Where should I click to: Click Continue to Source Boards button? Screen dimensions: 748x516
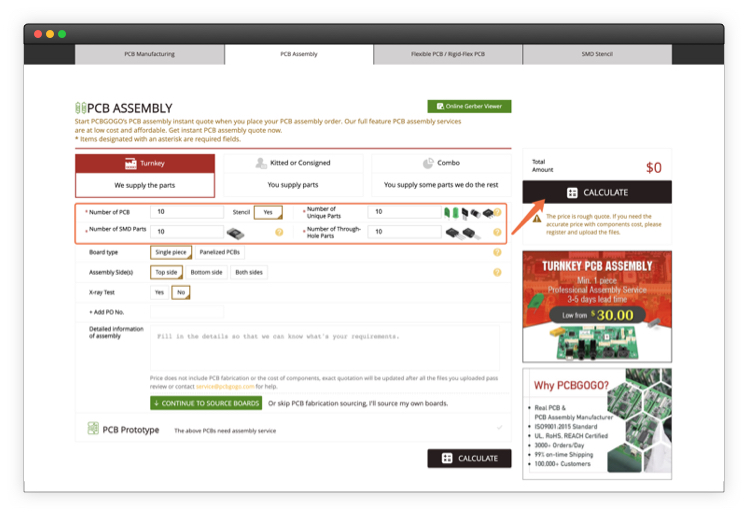point(206,403)
